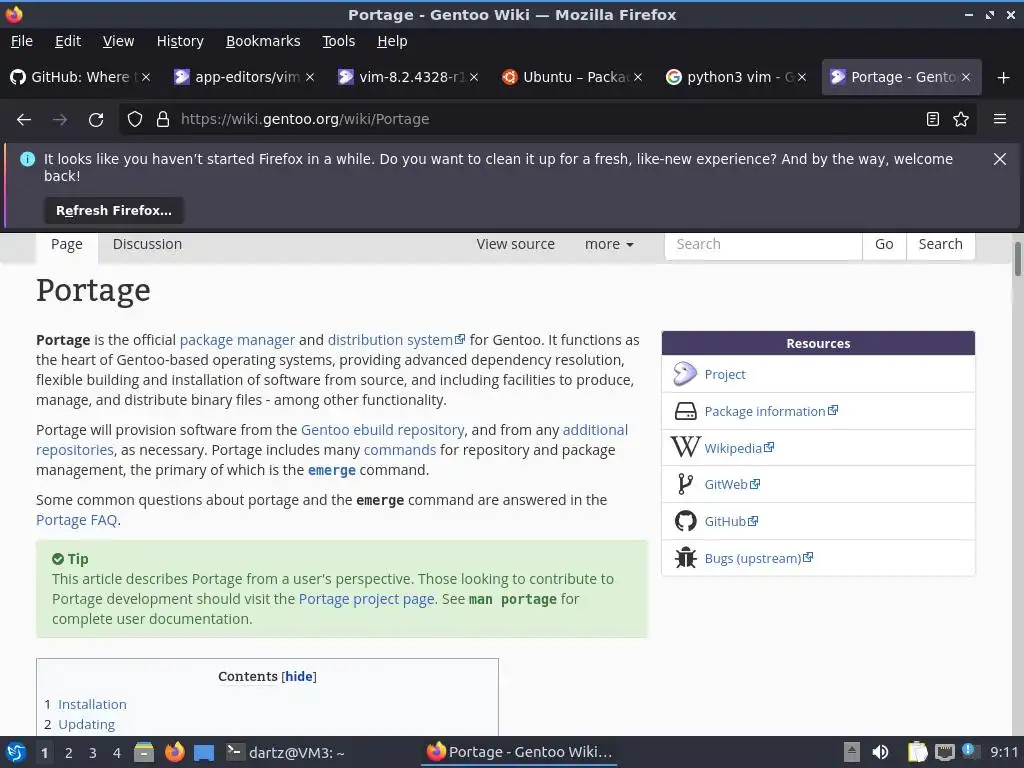Screen dimensions: 1024x768
Task: Close the app-editors/vim tab
Action: (310, 77)
